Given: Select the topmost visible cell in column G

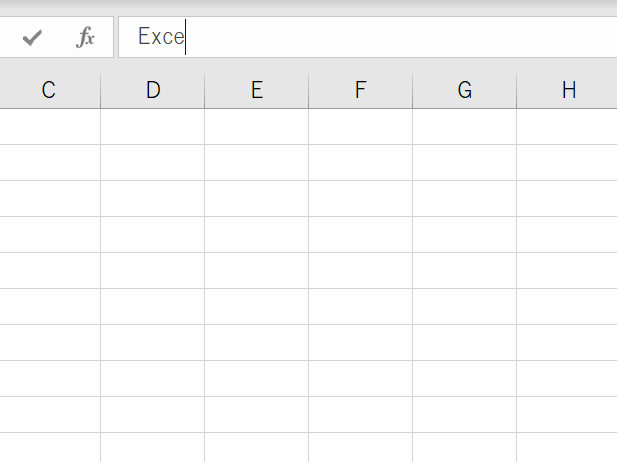Looking at the screenshot, I should click(465, 127).
